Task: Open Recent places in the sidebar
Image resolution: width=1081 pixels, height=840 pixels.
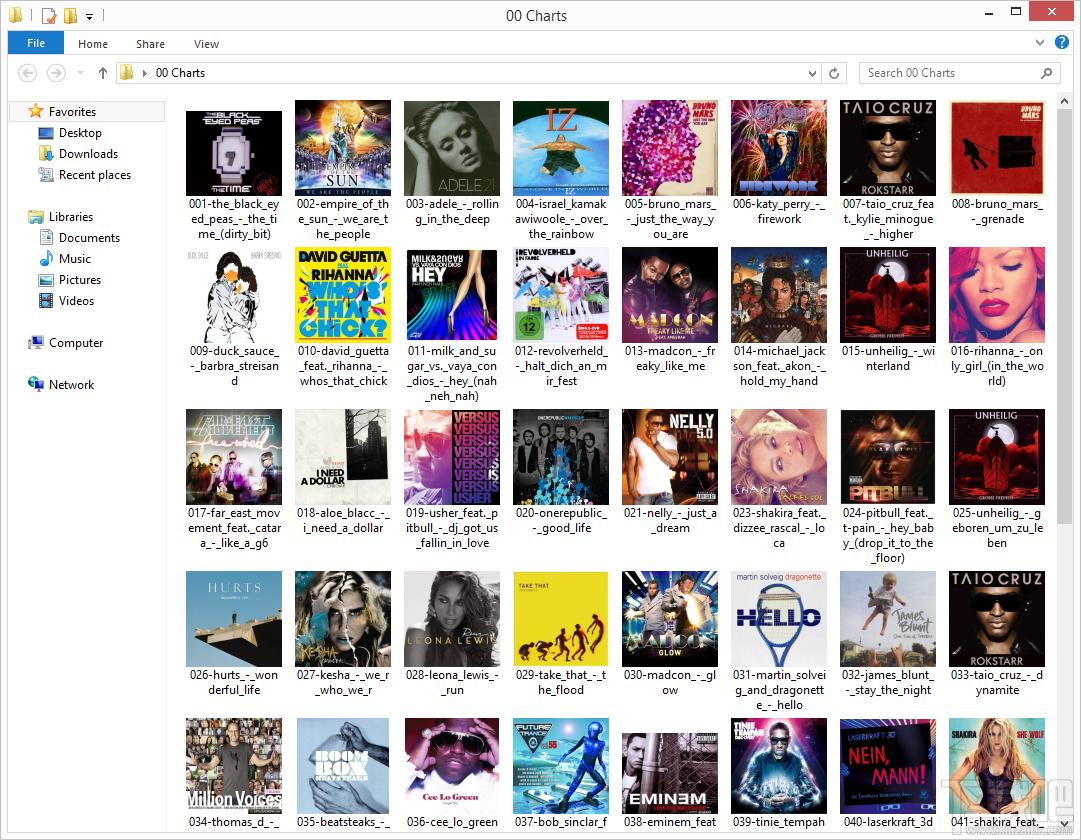Action: point(94,175)
